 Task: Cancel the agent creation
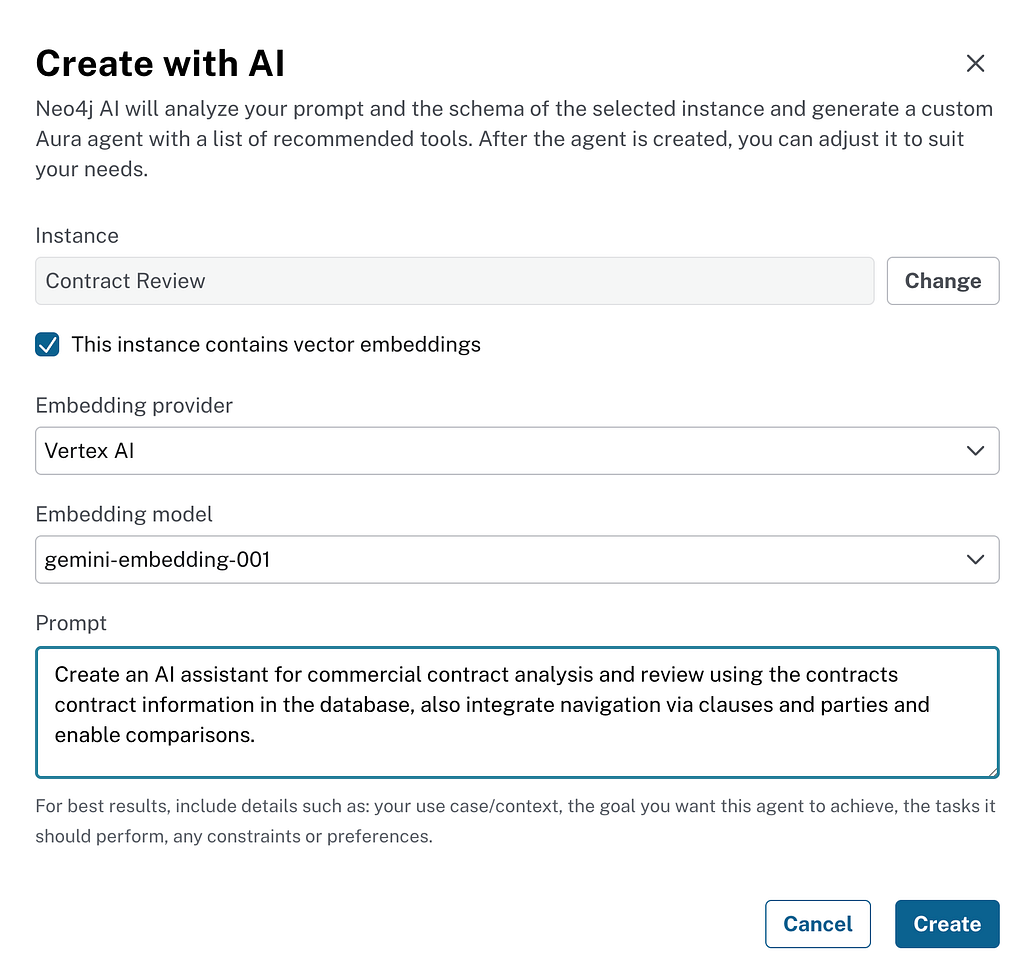(818, 924)
